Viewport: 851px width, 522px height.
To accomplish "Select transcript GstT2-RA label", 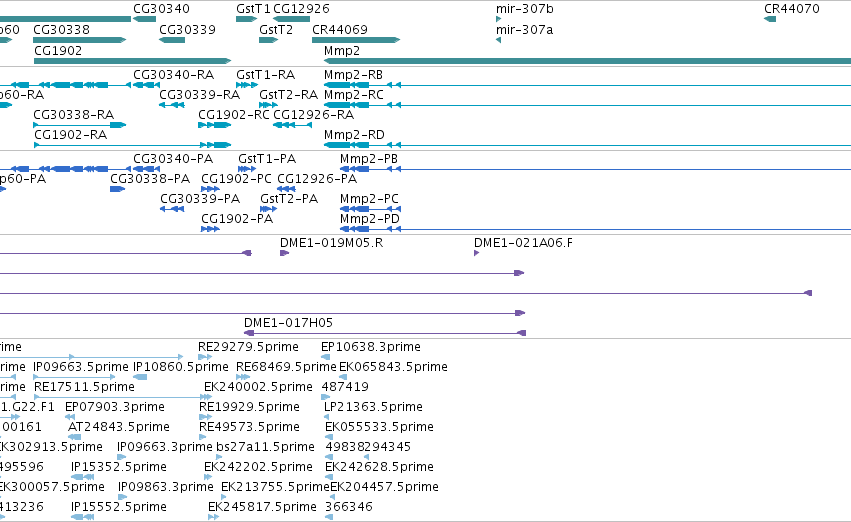I will tap(288, 94).
